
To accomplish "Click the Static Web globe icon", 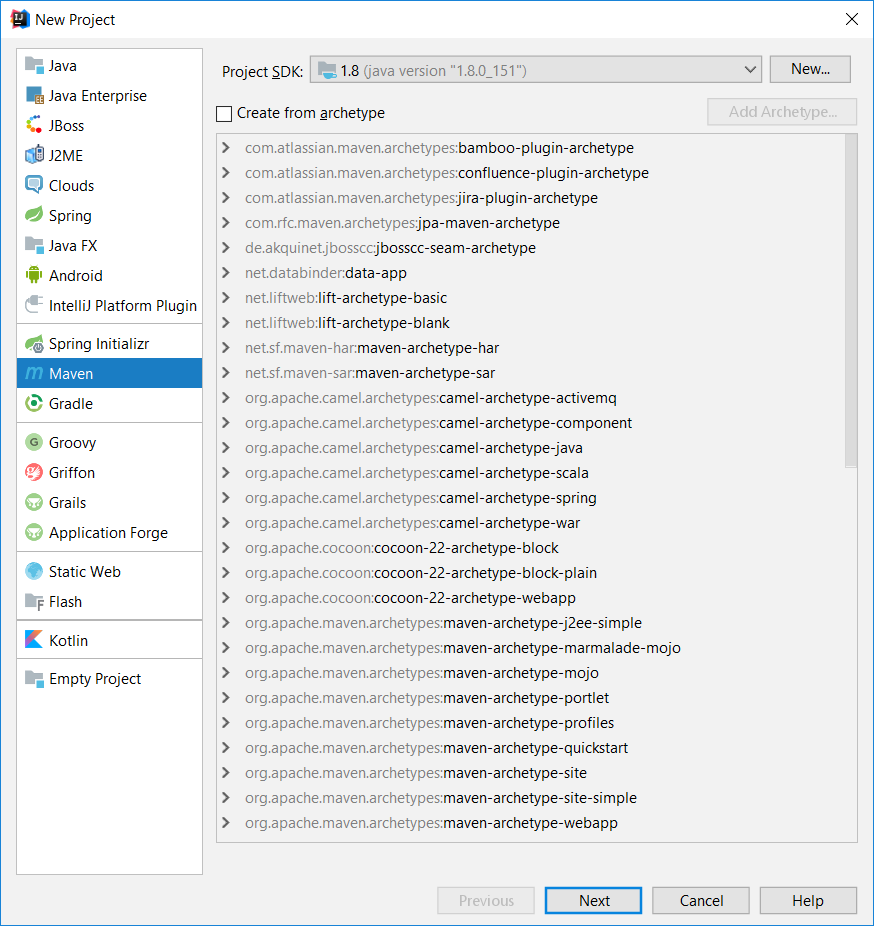I will (x=34, y=572).
